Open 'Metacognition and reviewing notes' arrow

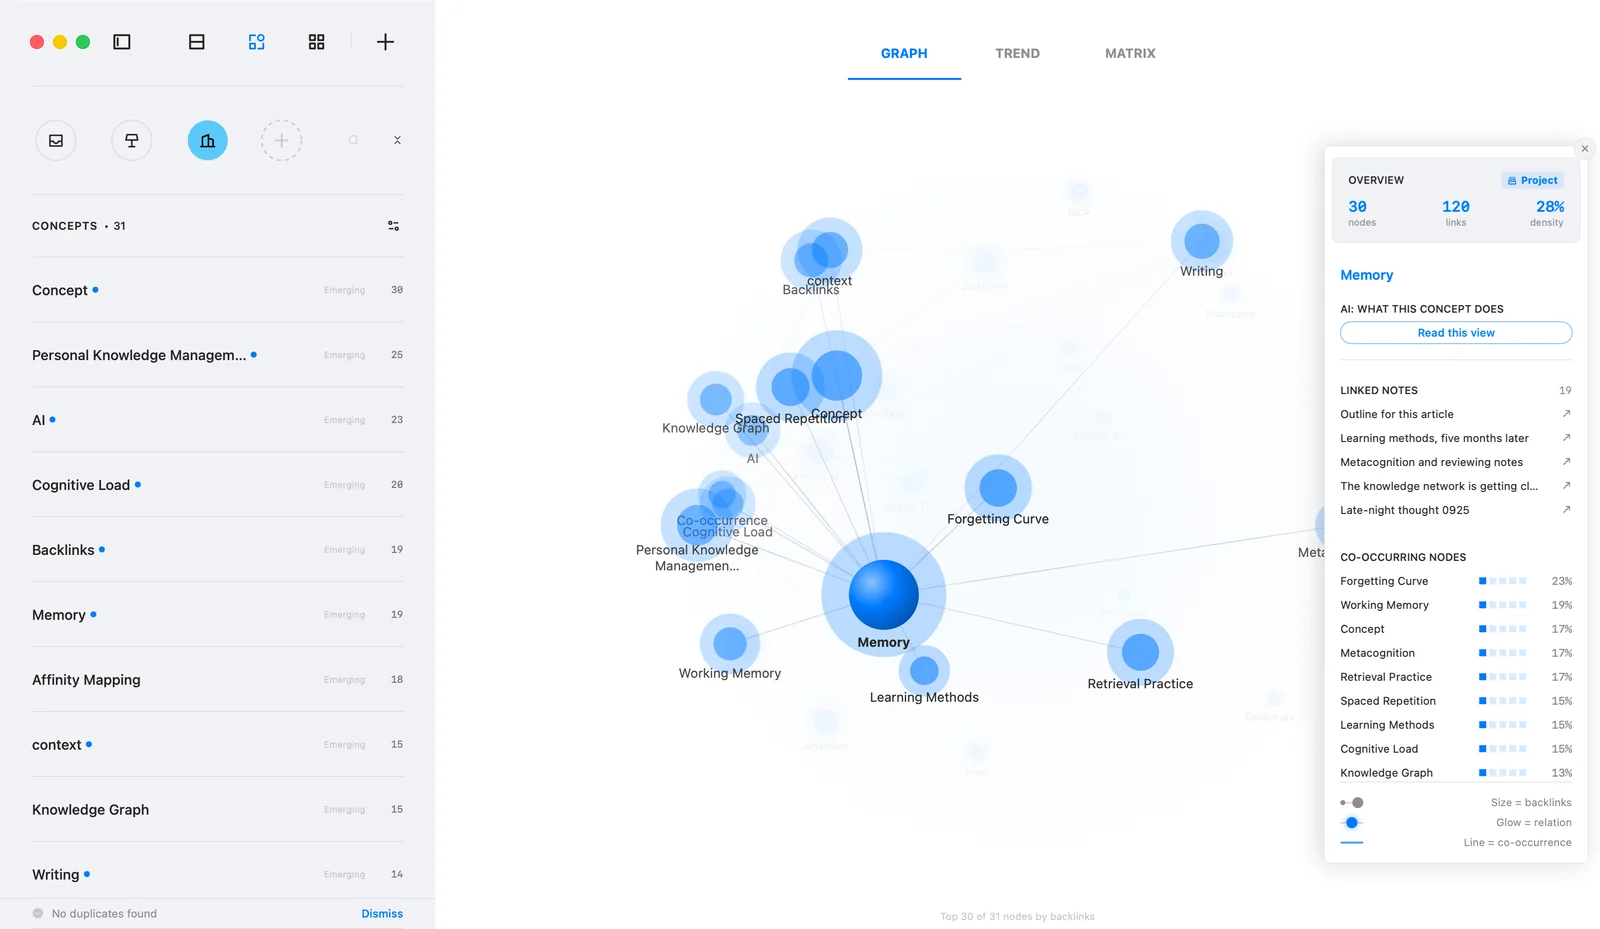pos(1566,462)
